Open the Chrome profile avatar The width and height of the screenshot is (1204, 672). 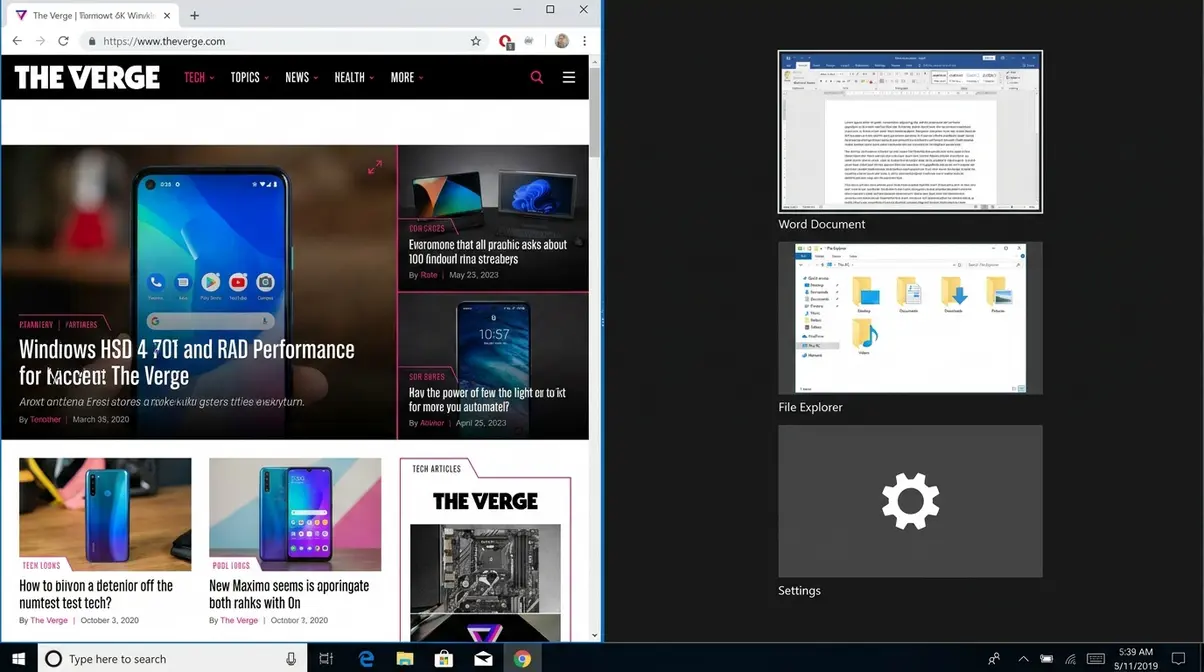562,41
